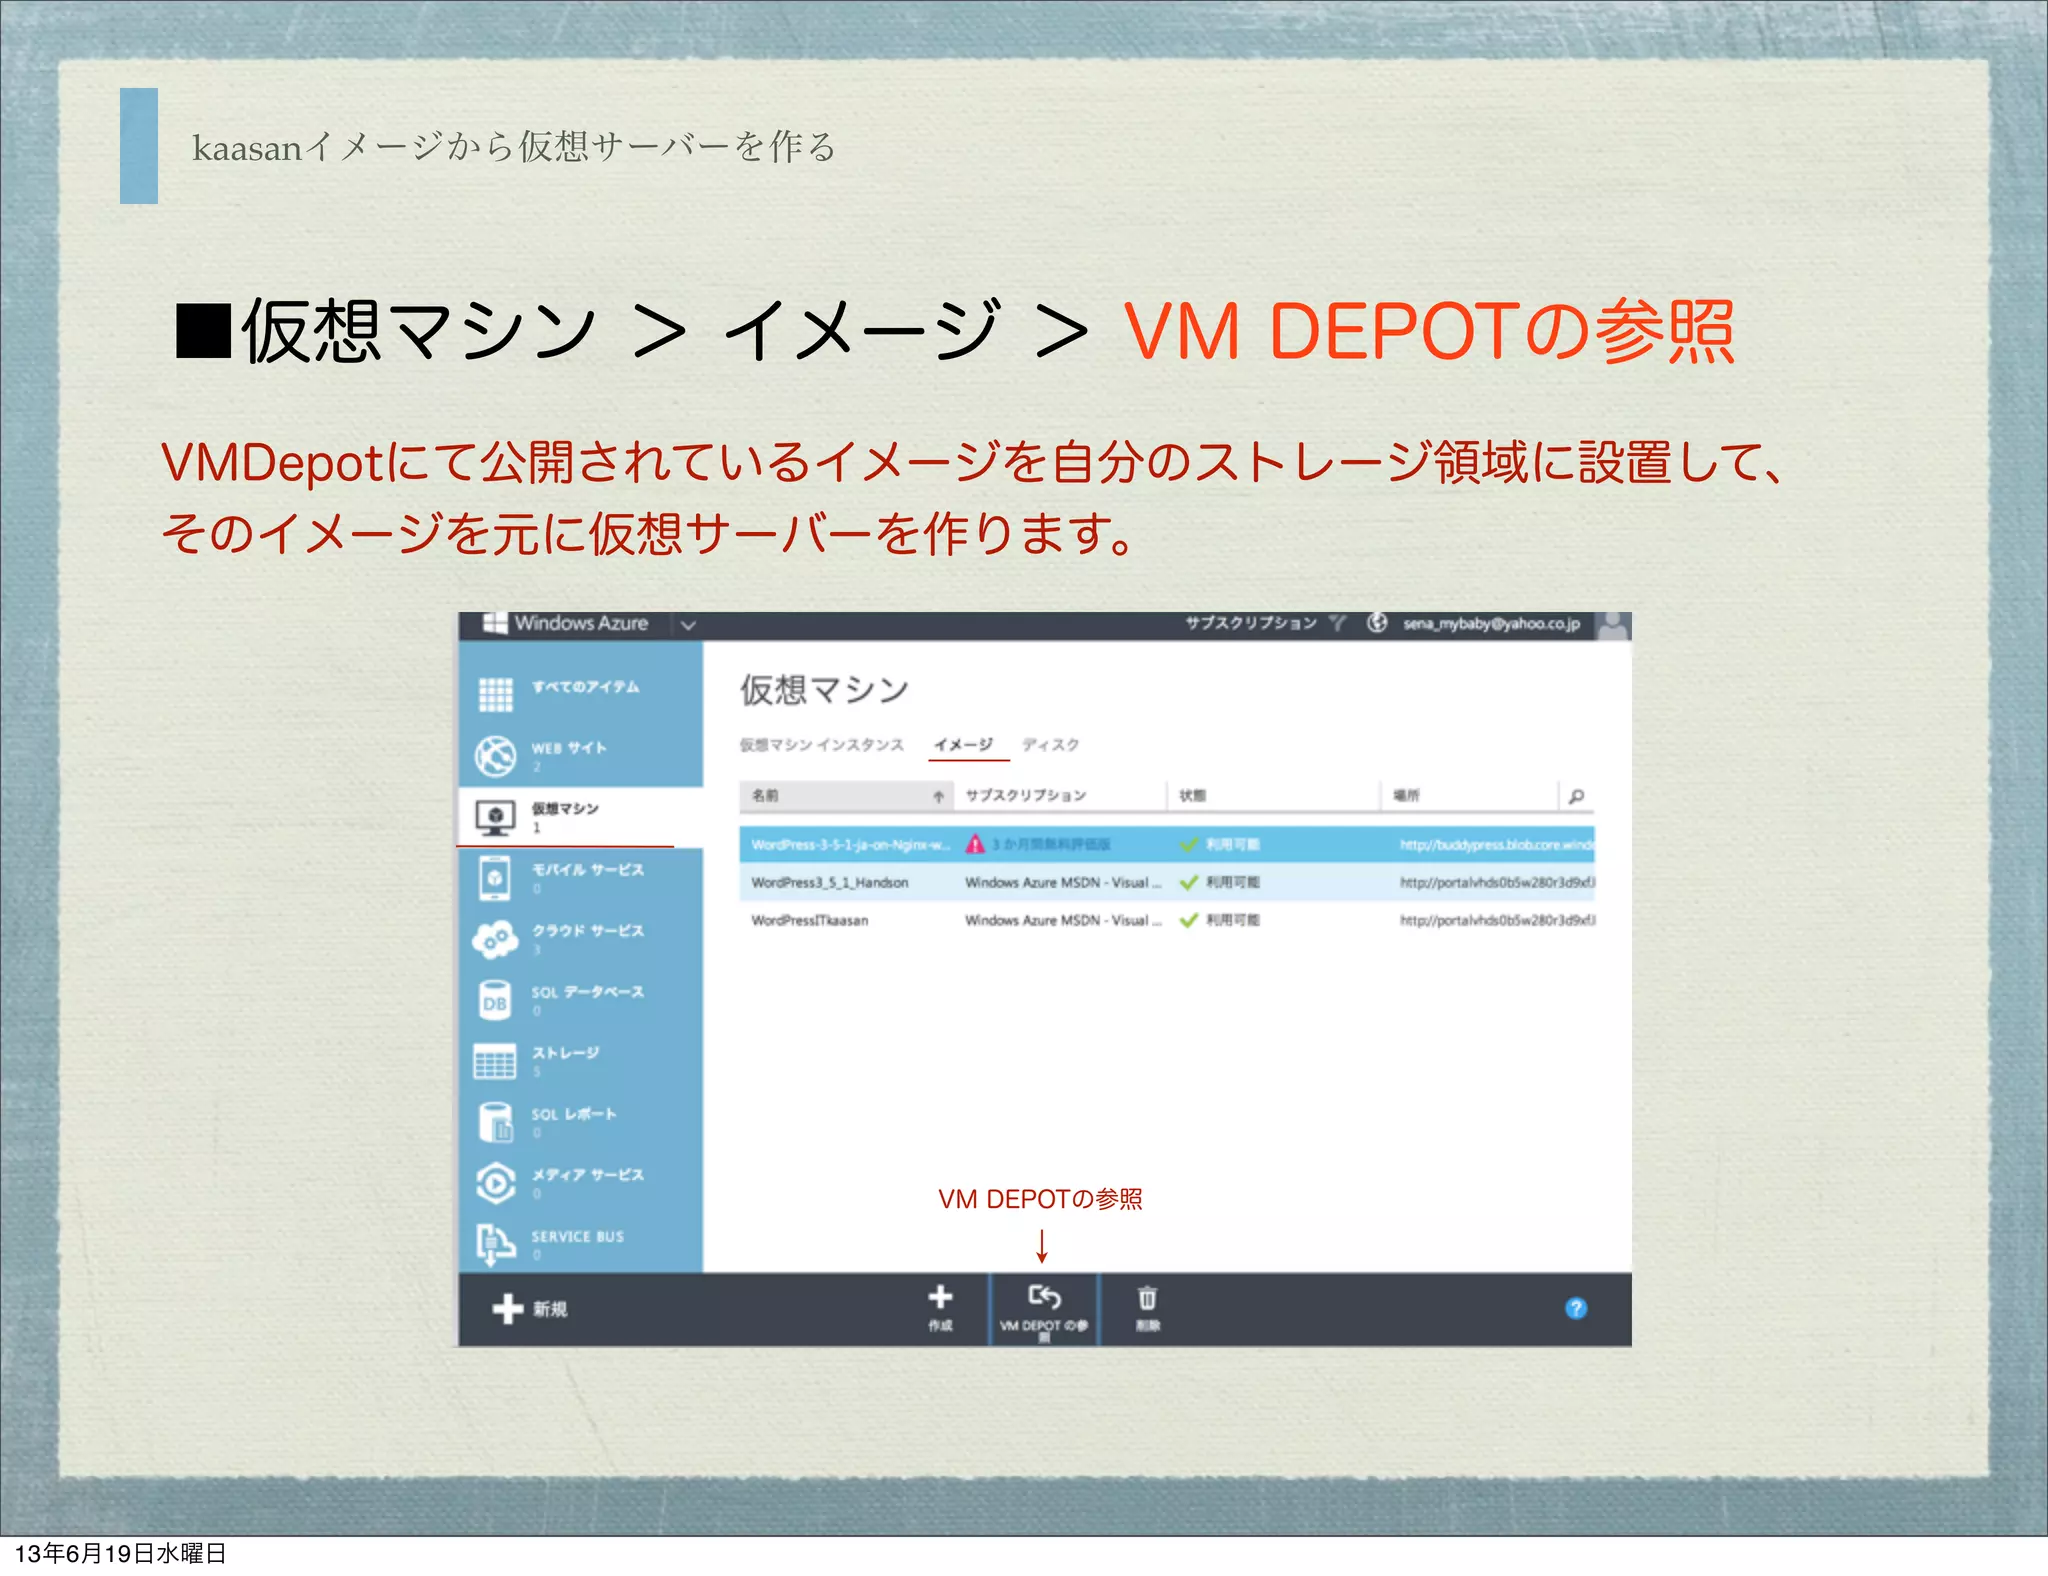The height and width of the screenshot is (1576, 2048).
Task: Open SQL レポート sidebar icon
Action: click(495, 1122)
